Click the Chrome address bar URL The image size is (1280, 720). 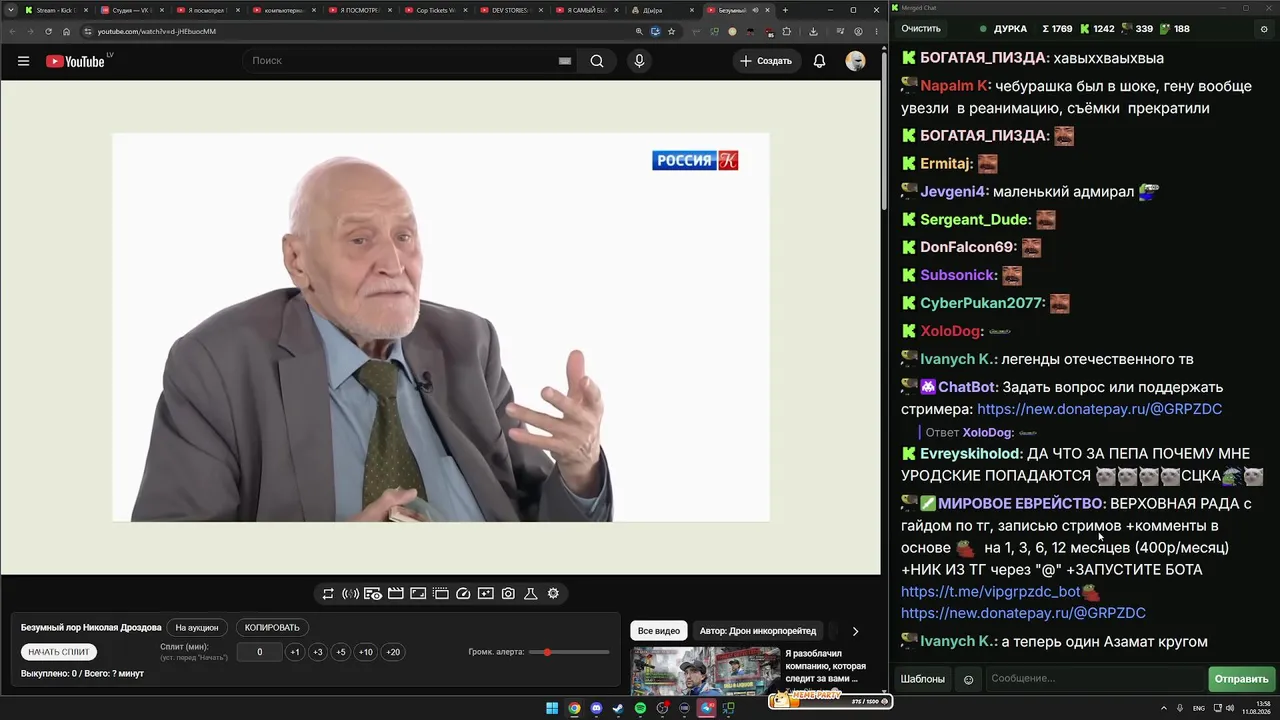(x=157, y=31)
